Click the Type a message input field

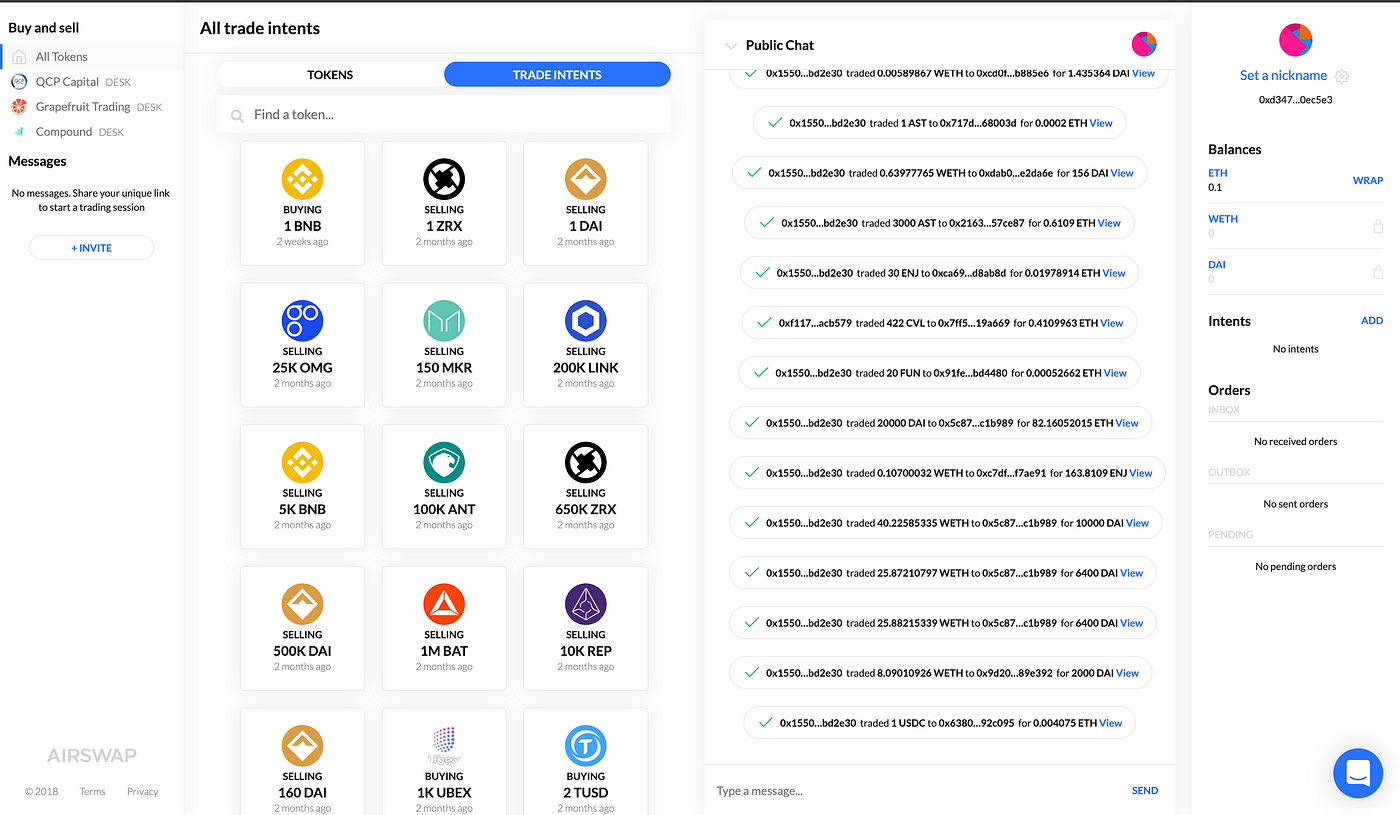click(918, 791)
